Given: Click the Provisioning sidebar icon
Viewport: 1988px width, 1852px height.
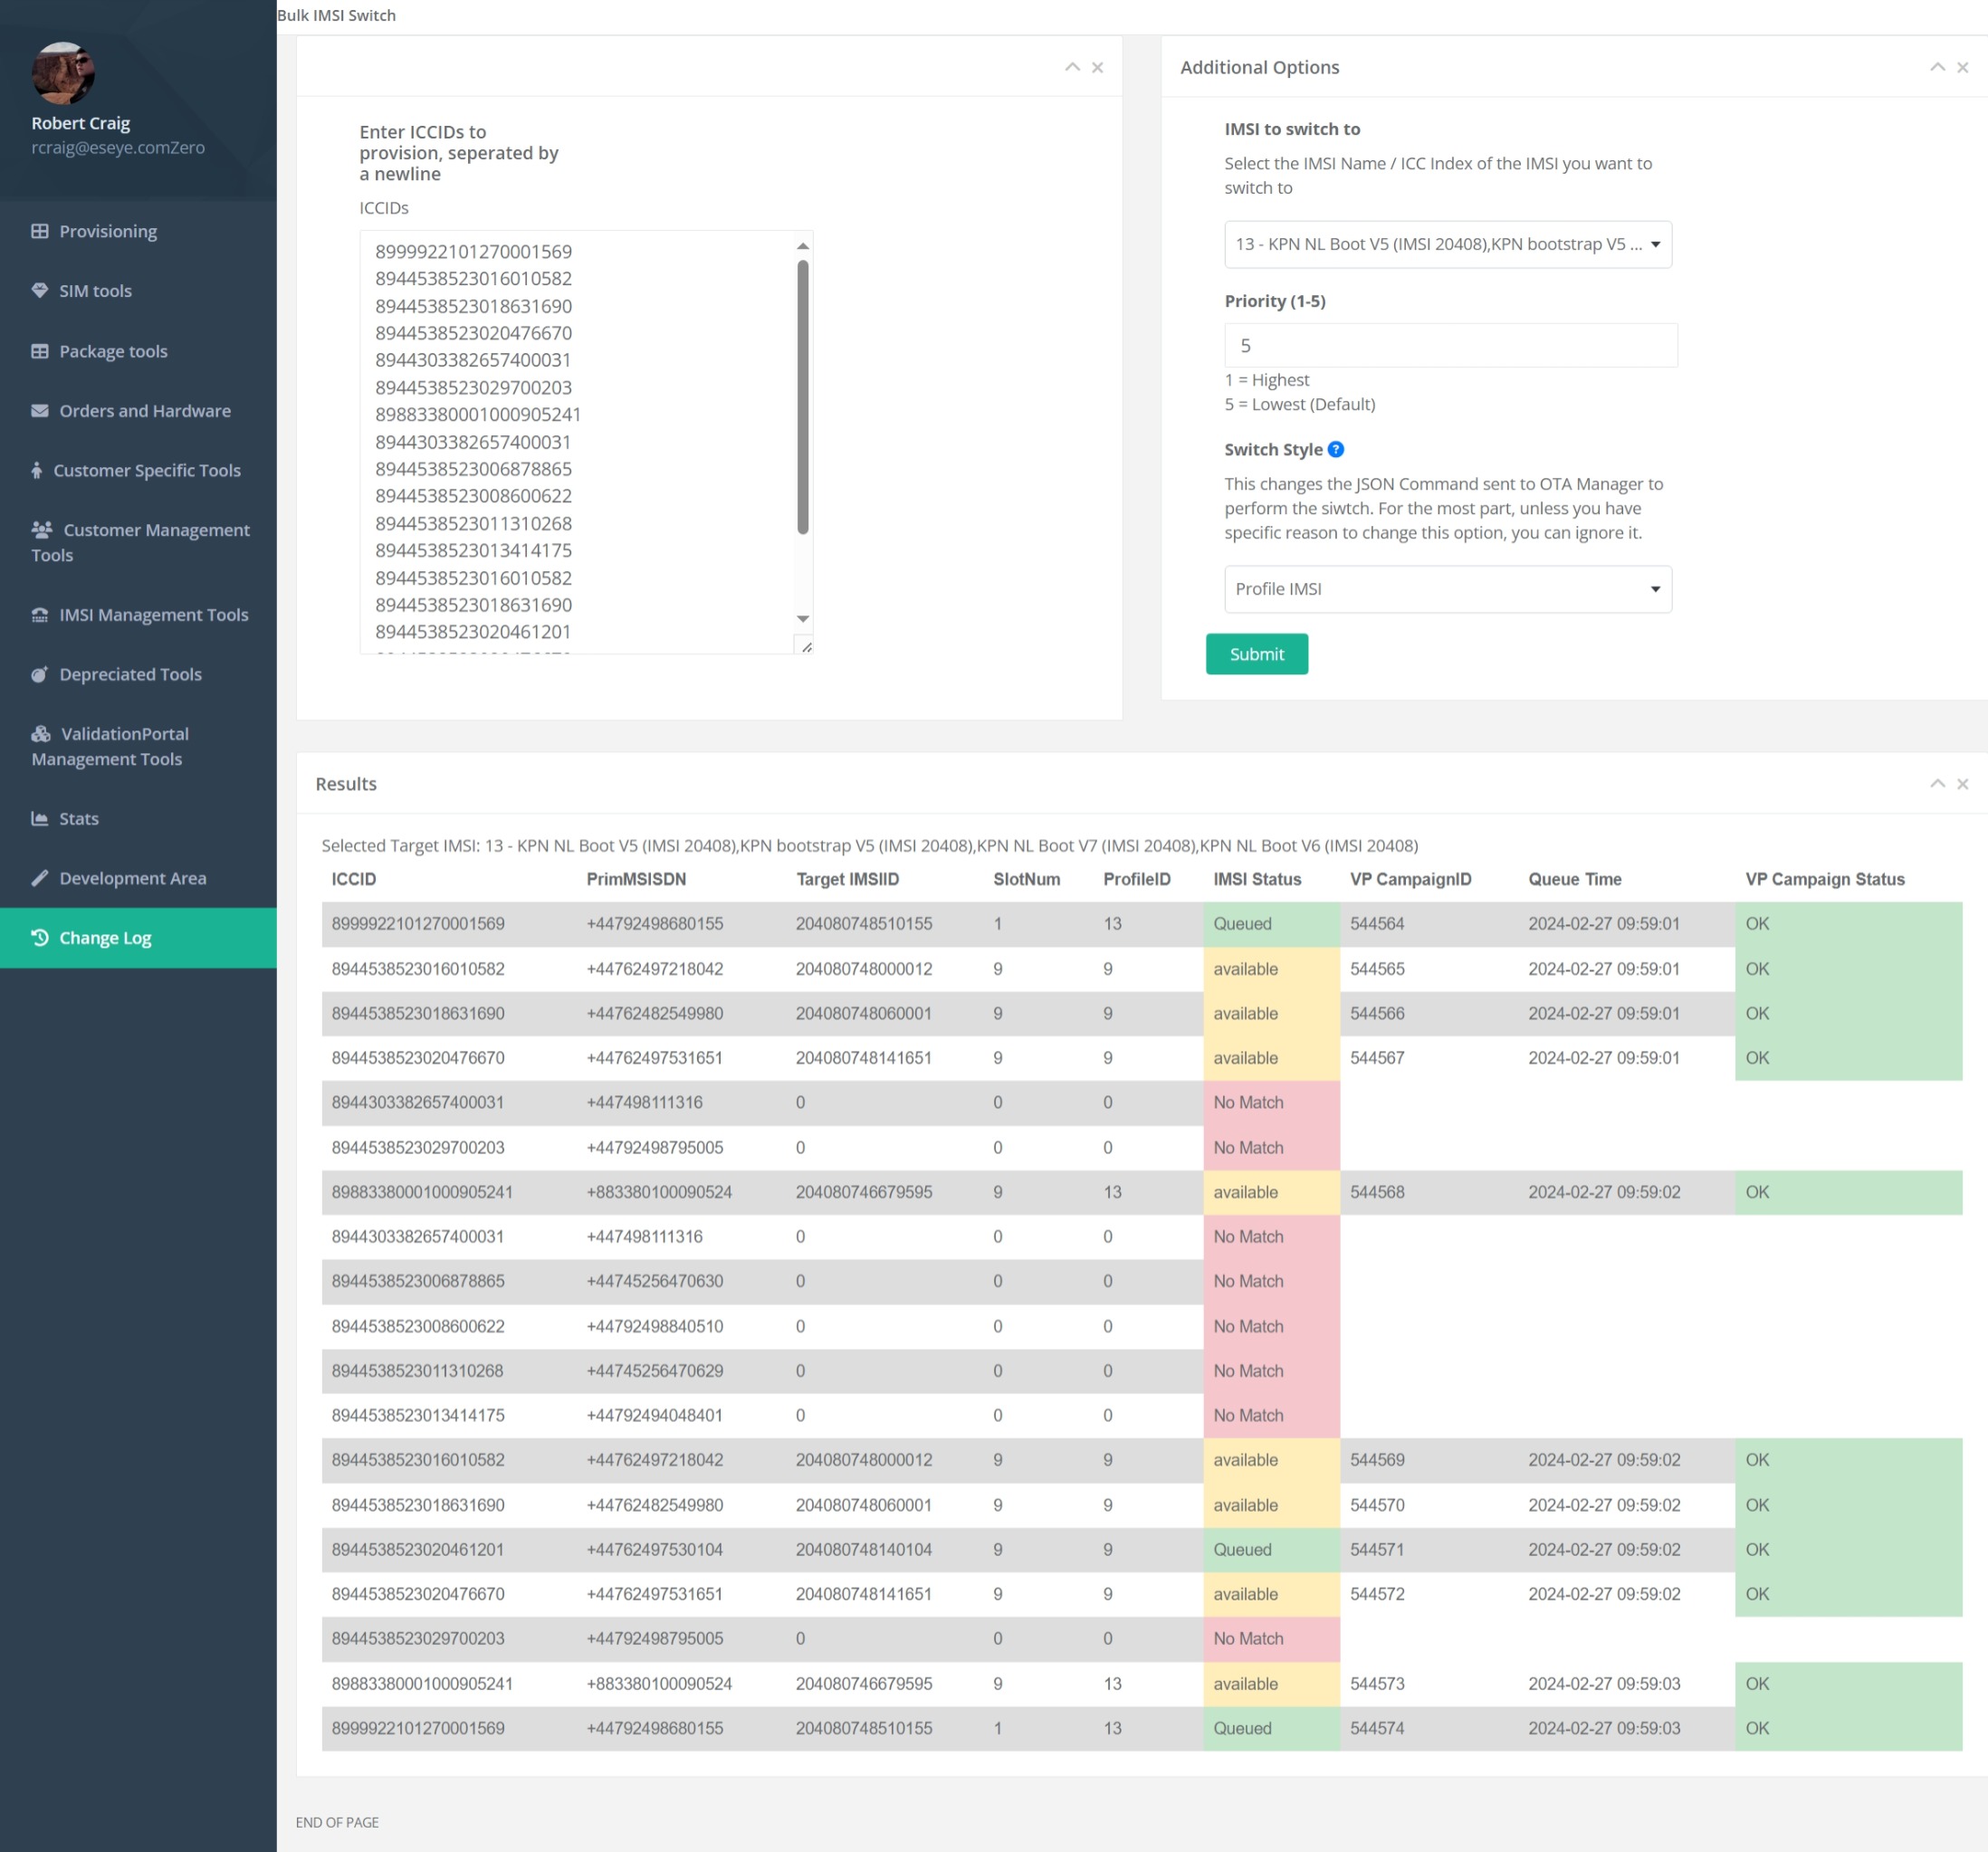Looking at the screenshot, I should tap(40, 231).
